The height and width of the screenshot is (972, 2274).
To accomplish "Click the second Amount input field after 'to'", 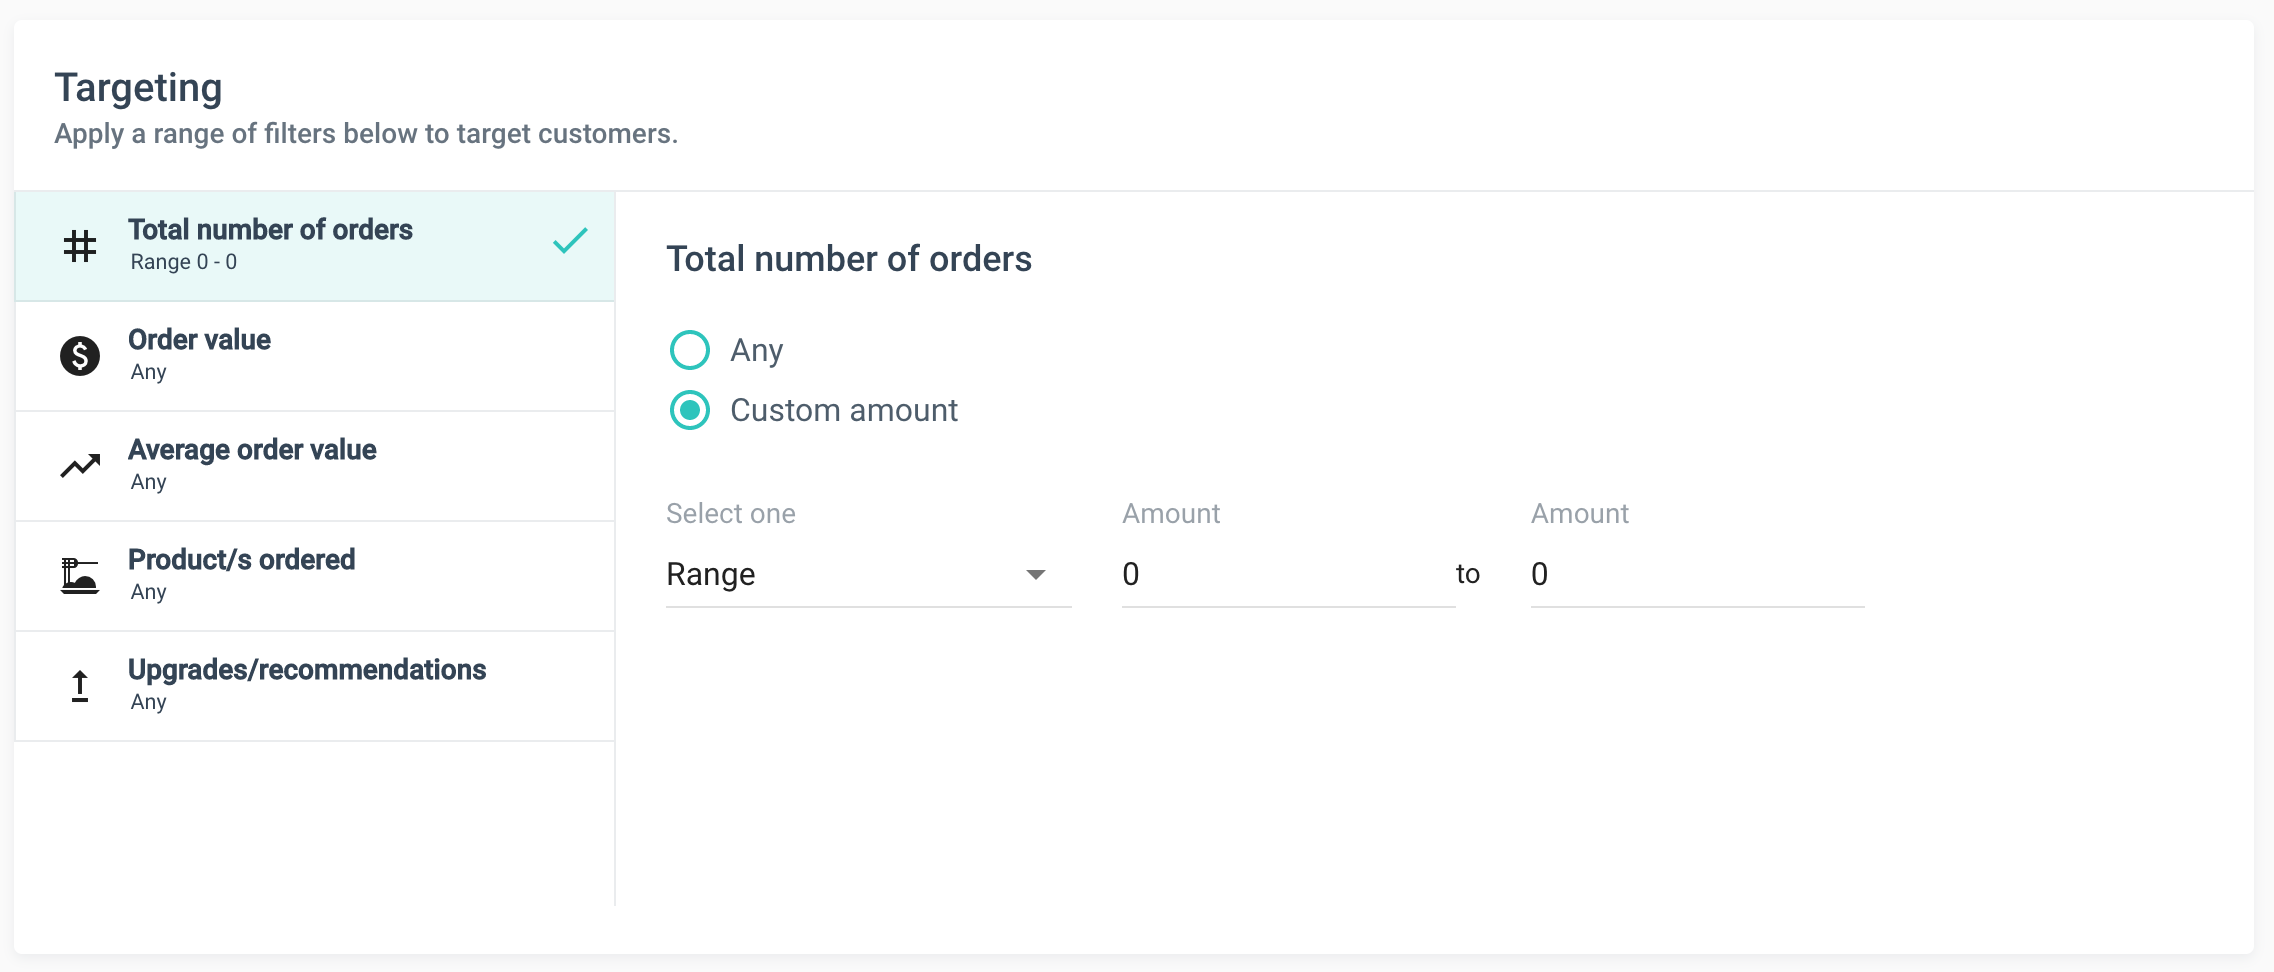I will click(1696, 574).
